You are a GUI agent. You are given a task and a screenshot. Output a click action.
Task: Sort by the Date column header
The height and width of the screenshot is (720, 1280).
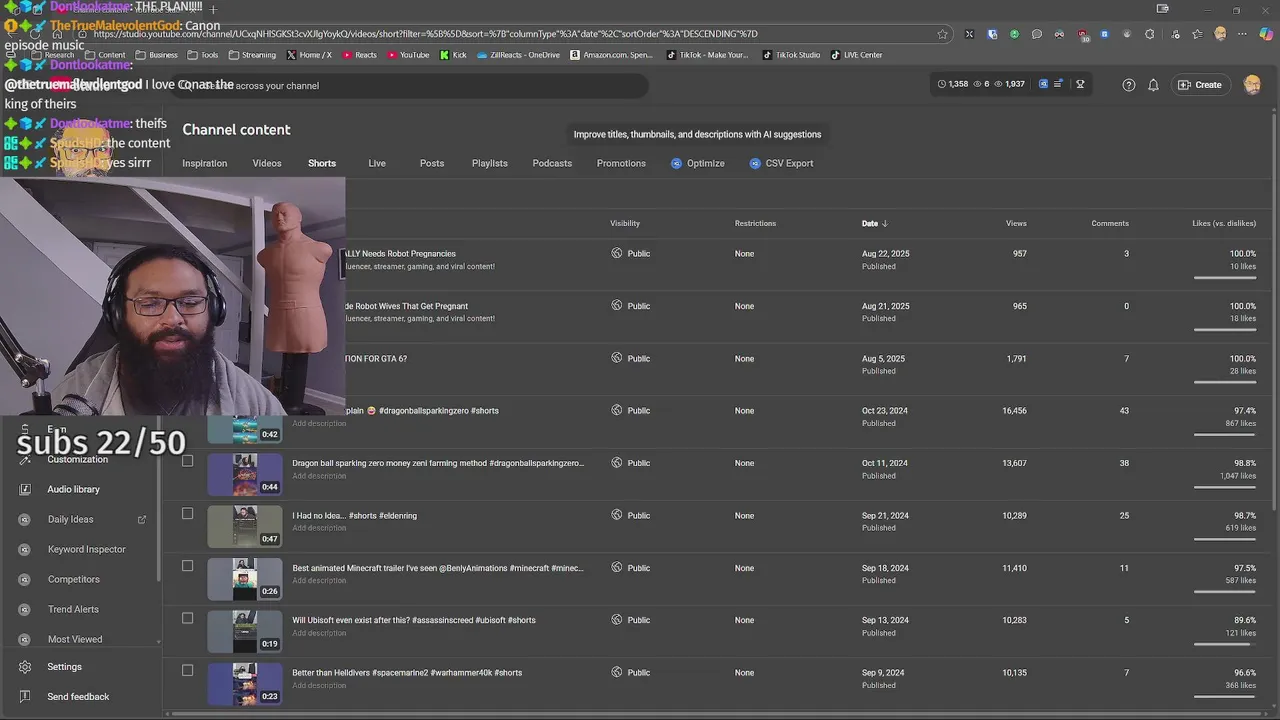[x=874, y=223]
